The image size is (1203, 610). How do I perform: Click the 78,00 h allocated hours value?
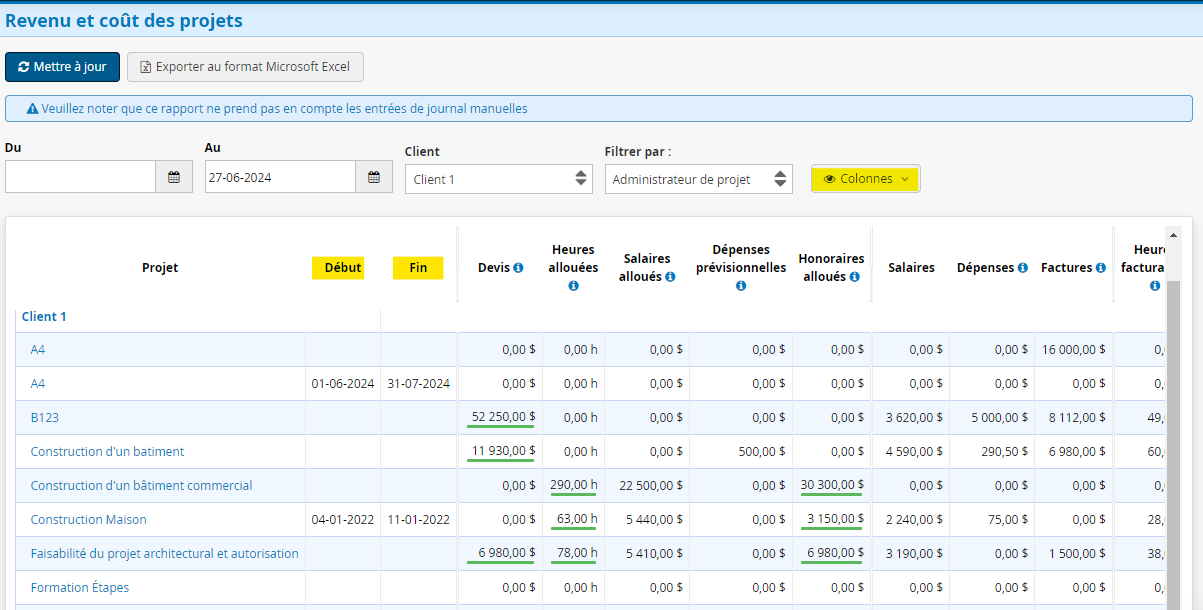[577, 553]
